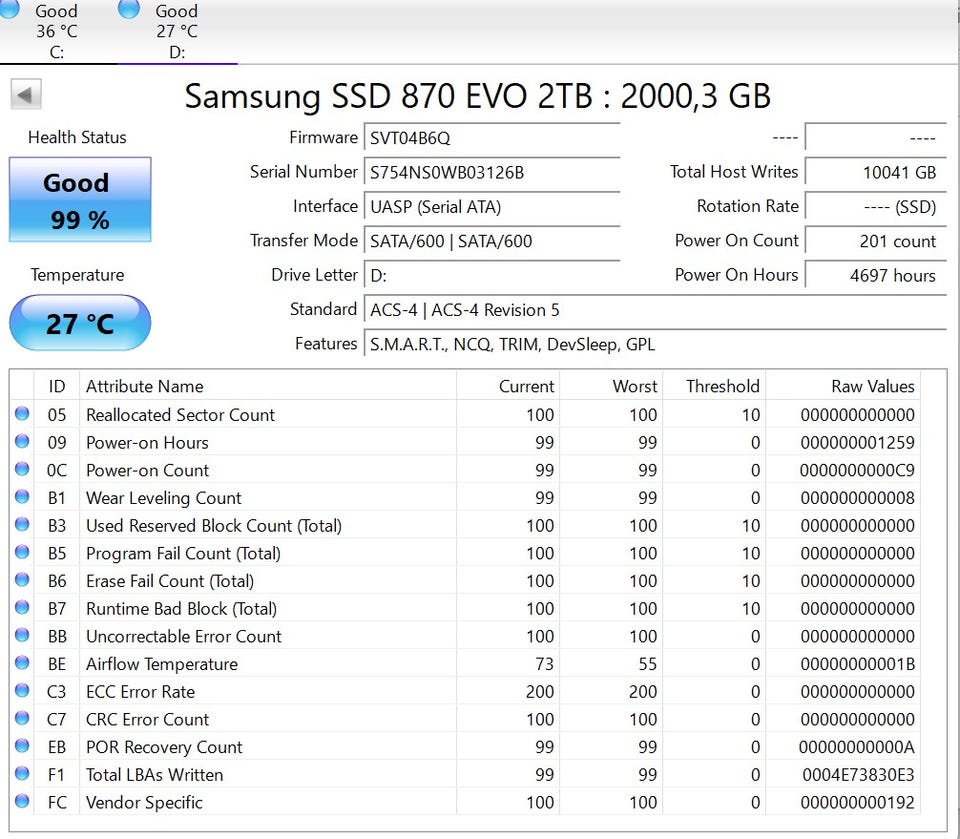960x839 pixels.
Task: Click raw value 0004E73830E3
Action: (858, 775)
